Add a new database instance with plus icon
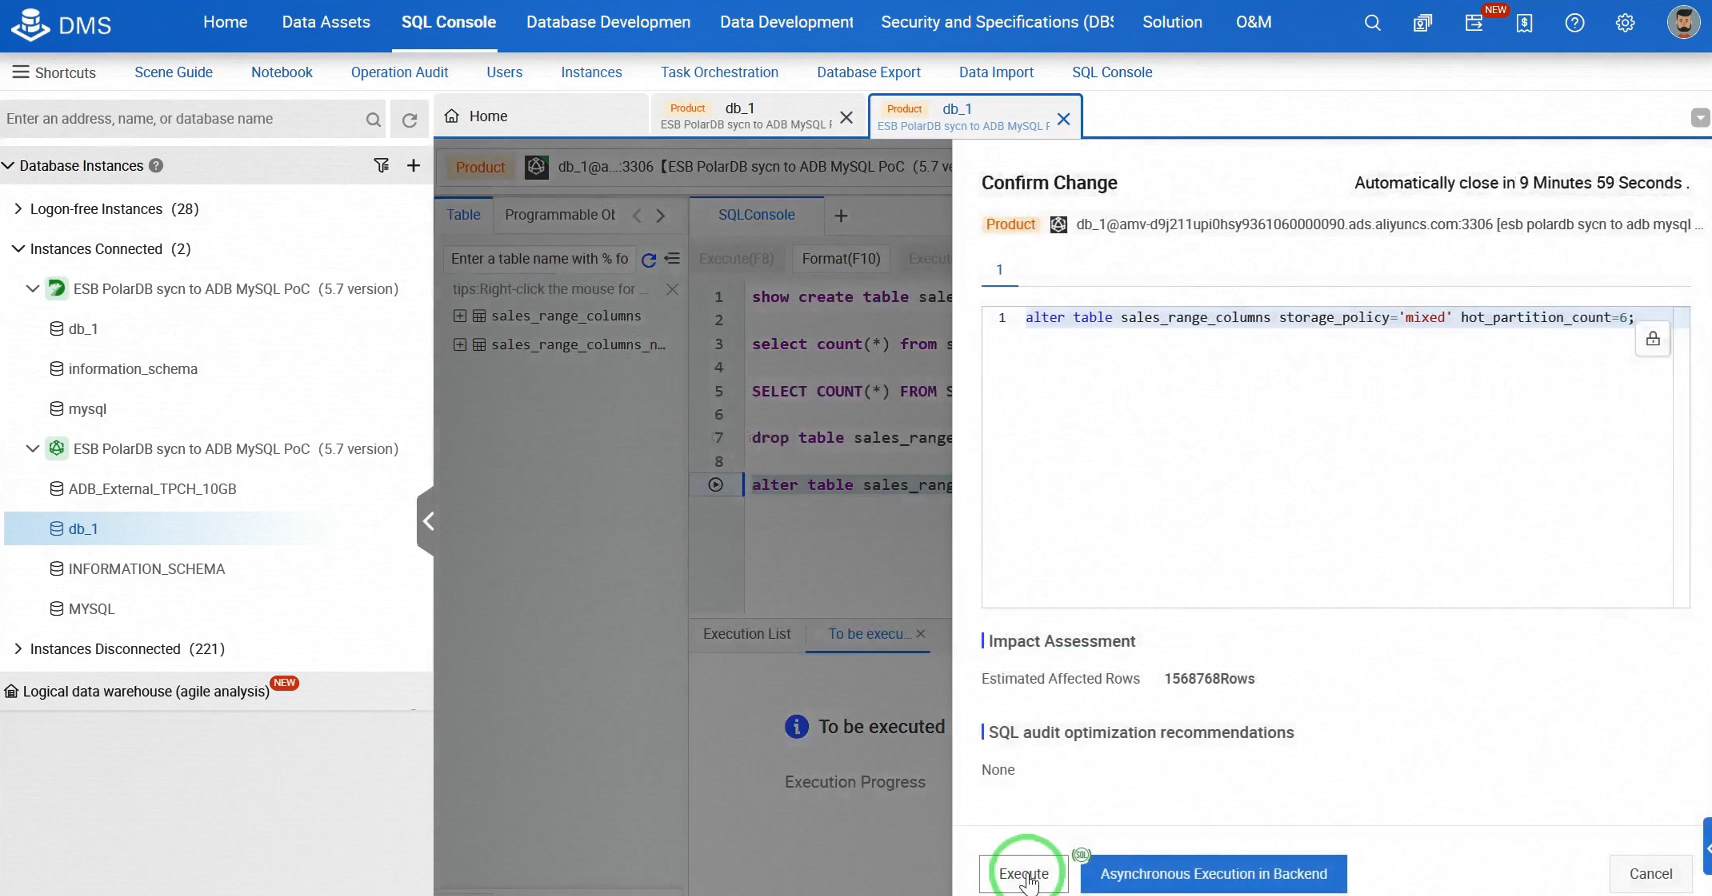1712x896 pixels. [x=413, y=165]
